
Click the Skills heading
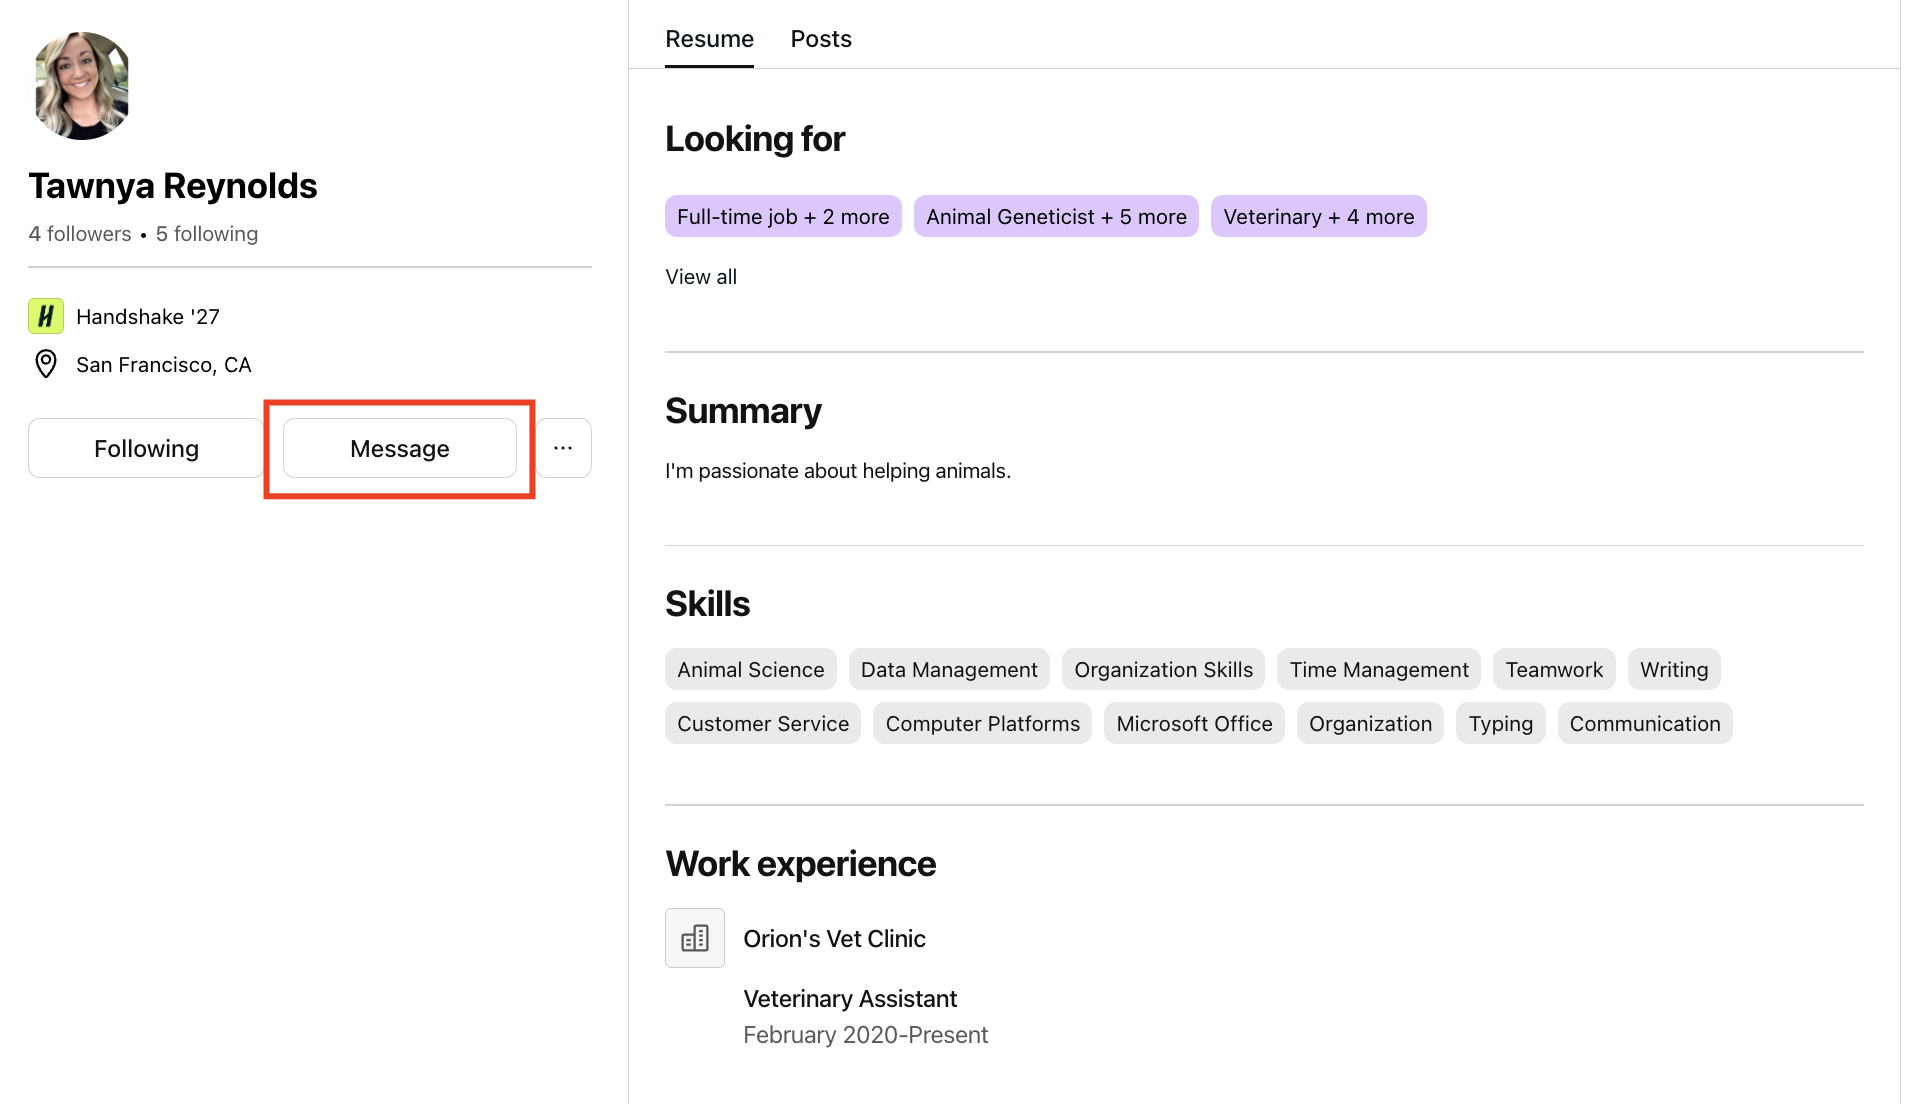(x=707, y=603)
